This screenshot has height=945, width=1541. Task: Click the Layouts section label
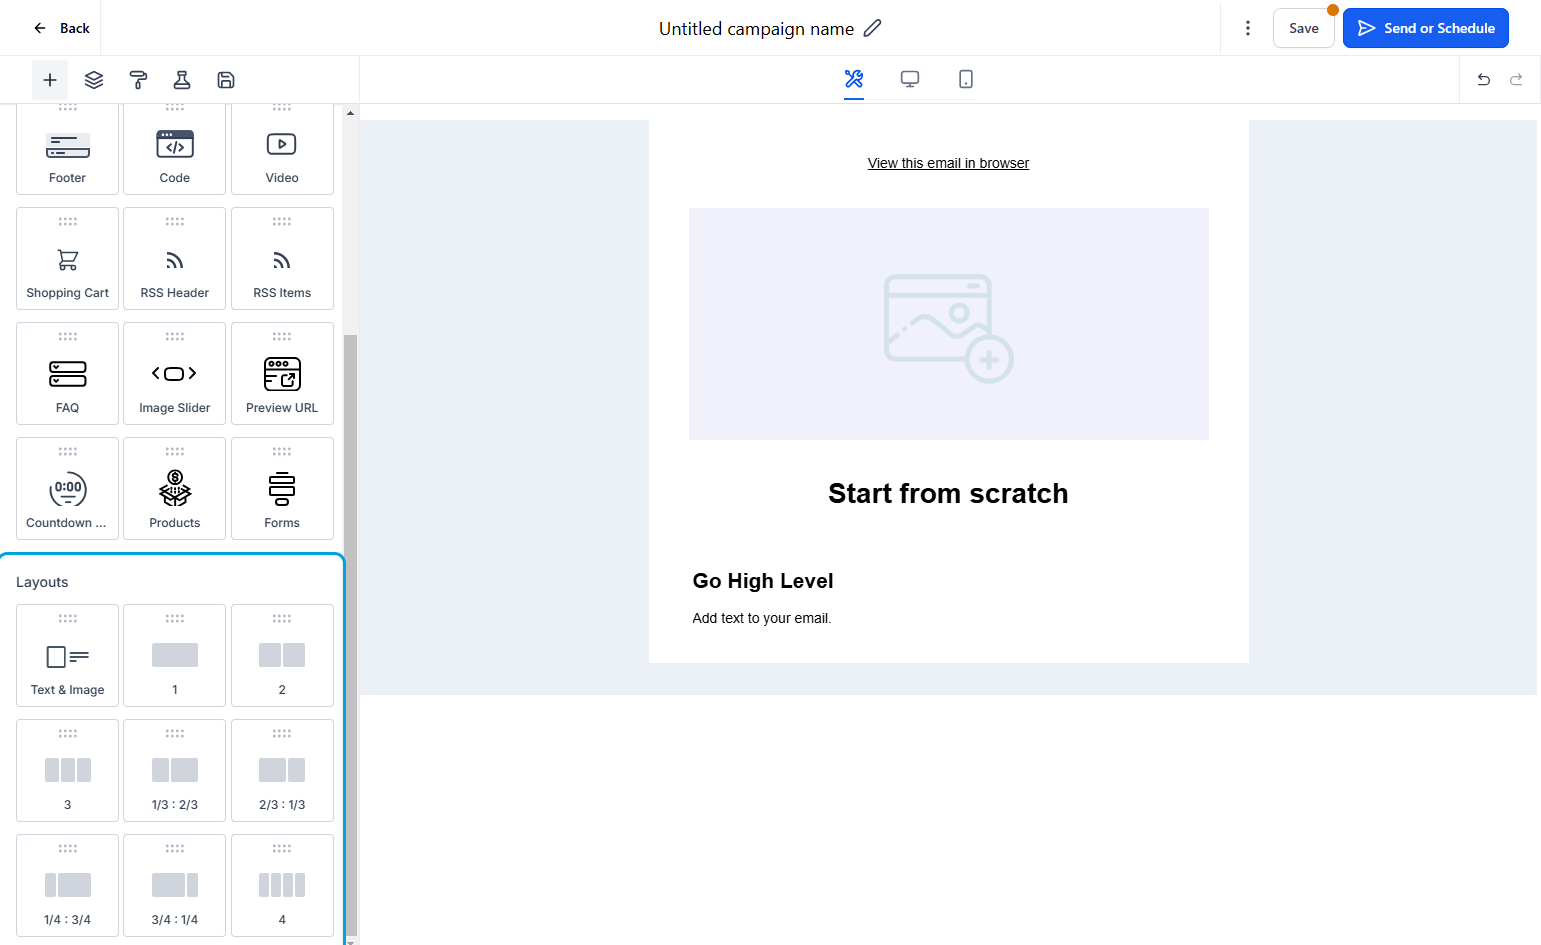[42, 582]
